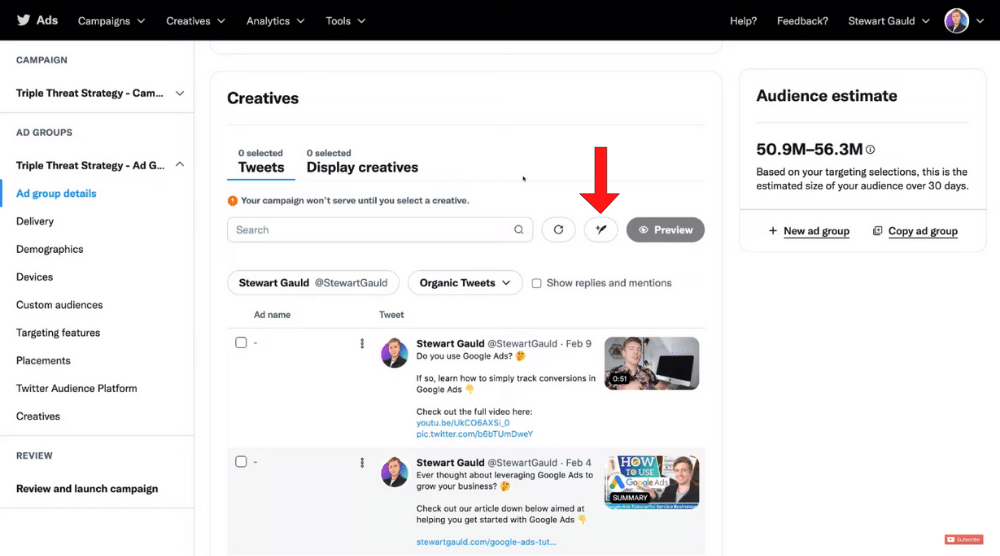Click the Tweet column header
Screen dimensions: 1000x556
[392, 315]
